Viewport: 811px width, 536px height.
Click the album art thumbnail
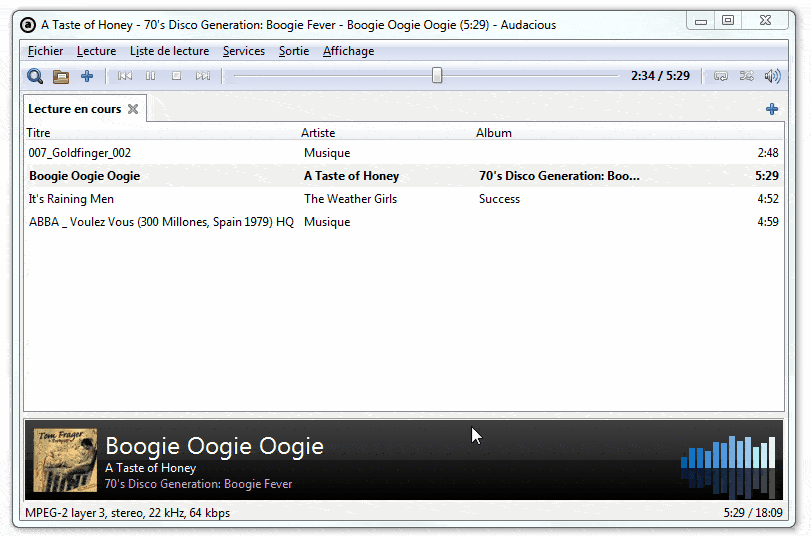66,460
